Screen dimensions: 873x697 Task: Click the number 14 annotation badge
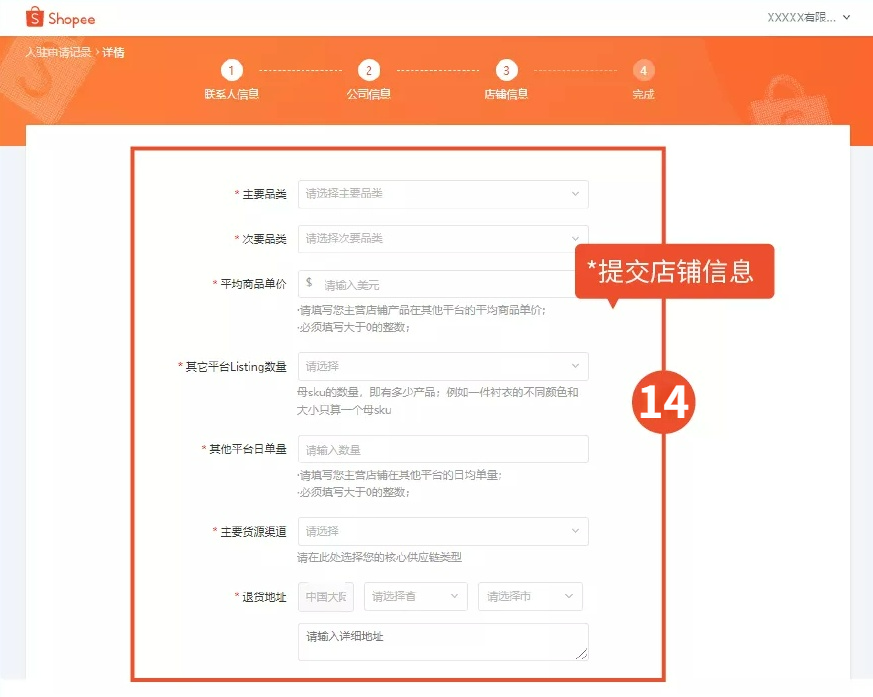point(662,403)
